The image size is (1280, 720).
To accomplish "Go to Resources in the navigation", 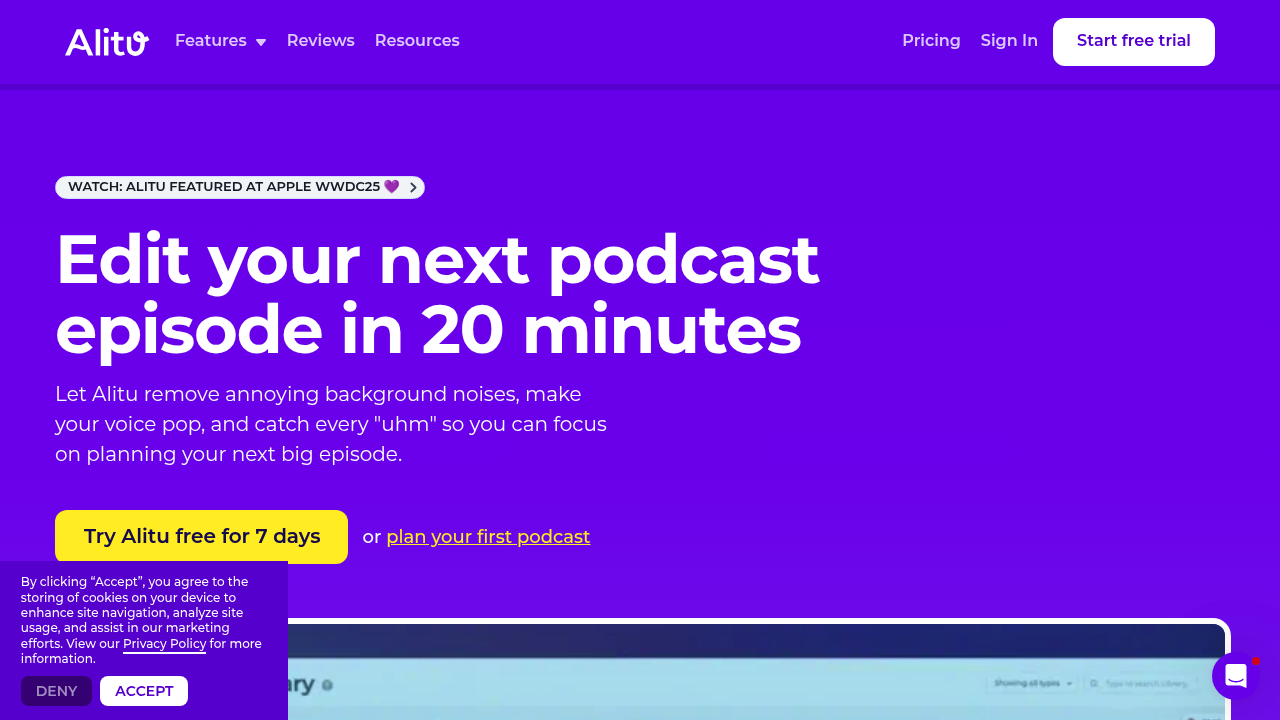I will 417,41.
